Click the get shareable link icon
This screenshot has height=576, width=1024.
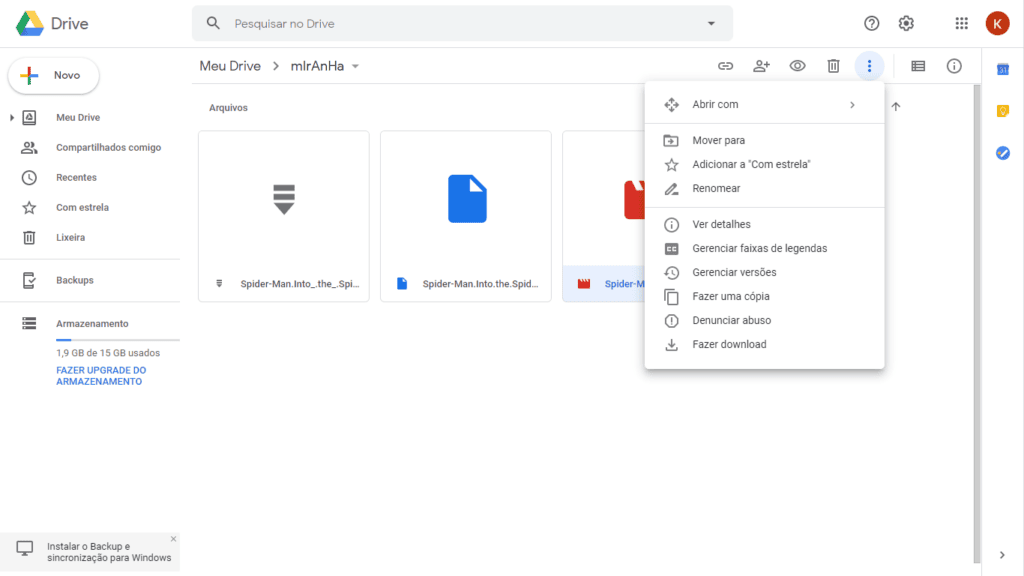tap(726, 66)
